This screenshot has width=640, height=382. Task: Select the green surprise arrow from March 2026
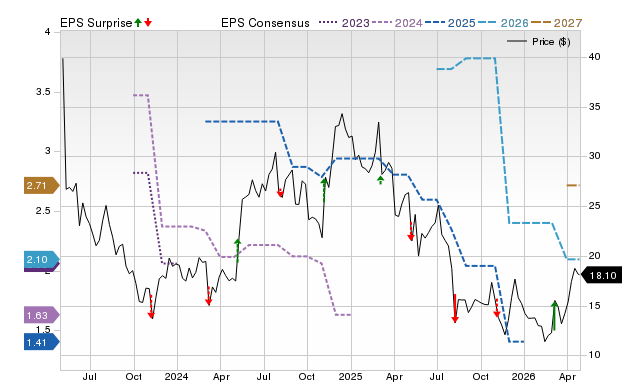point(554,315)
